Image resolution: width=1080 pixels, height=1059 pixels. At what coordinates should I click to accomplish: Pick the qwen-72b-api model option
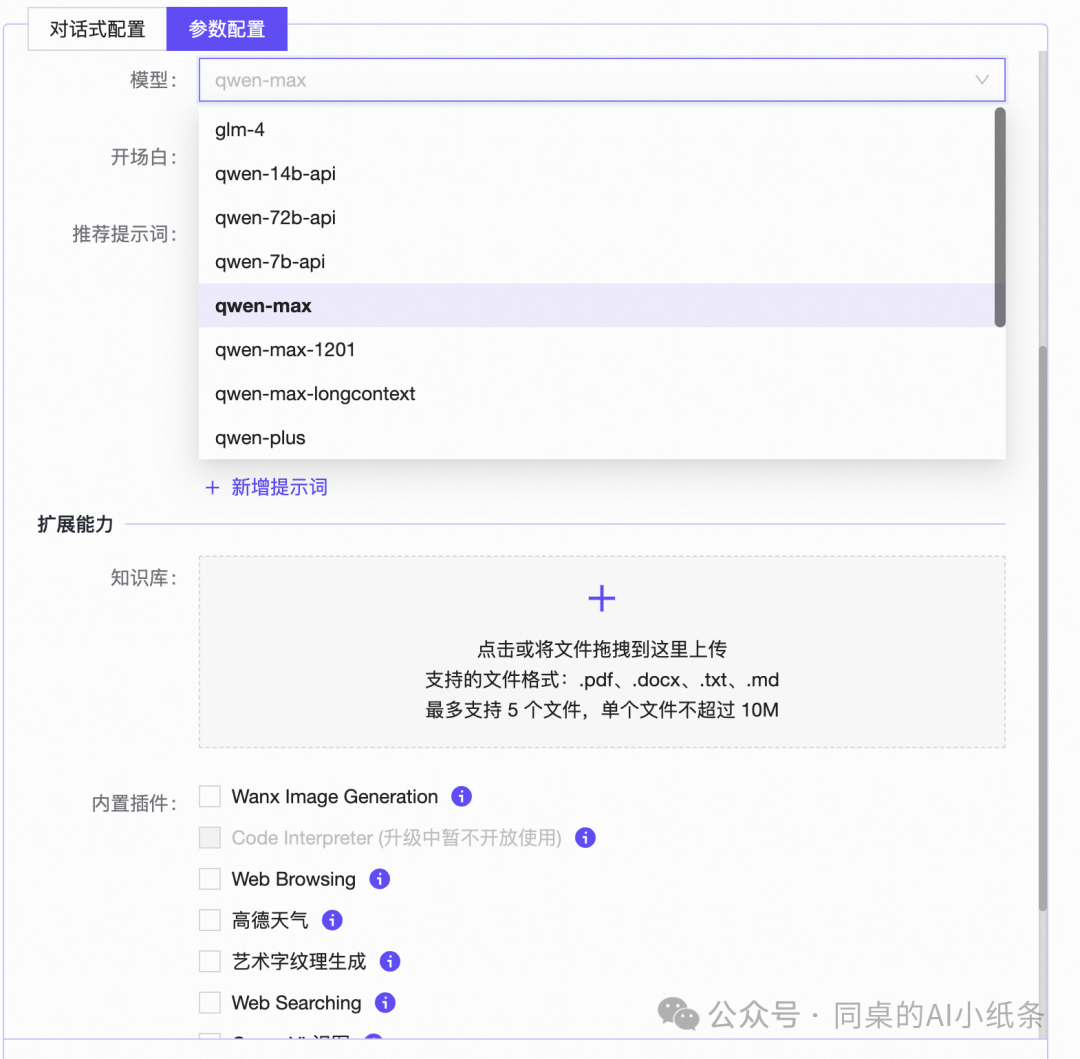(601, 218)
